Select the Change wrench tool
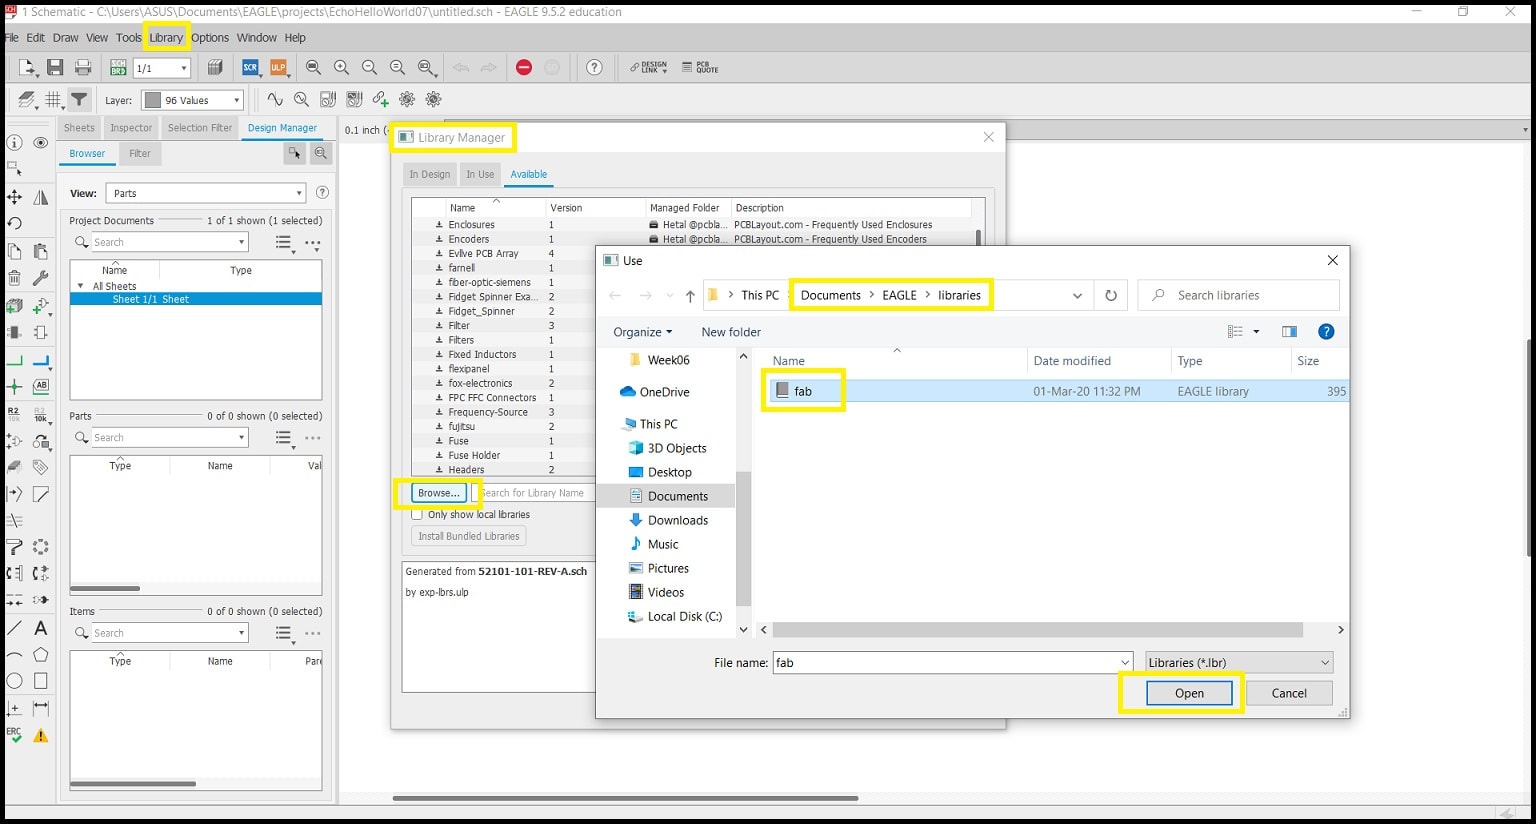The height and width of the screenshot is (824, 1536). (x=41, y=278)
